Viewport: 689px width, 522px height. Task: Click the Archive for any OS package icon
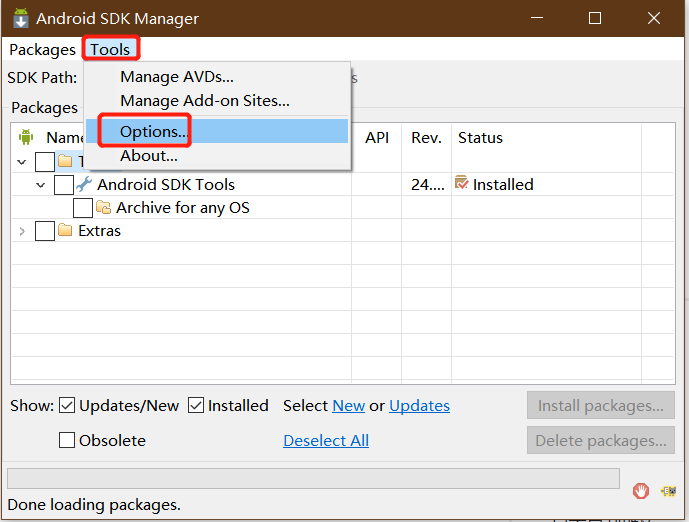[103, 208]
